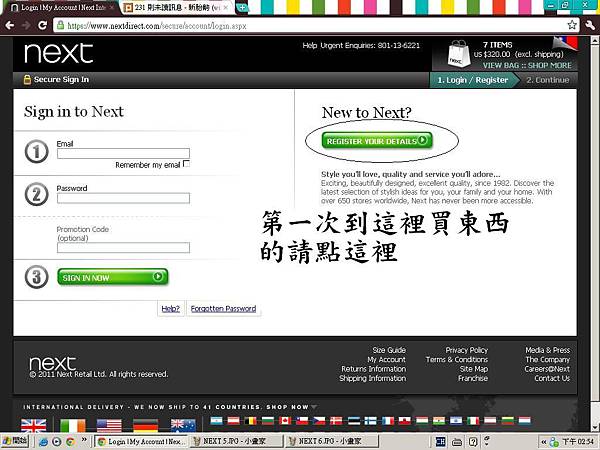Click the Canada flag in the small flags row
600x450 pixels.
[x=285, y=421]
